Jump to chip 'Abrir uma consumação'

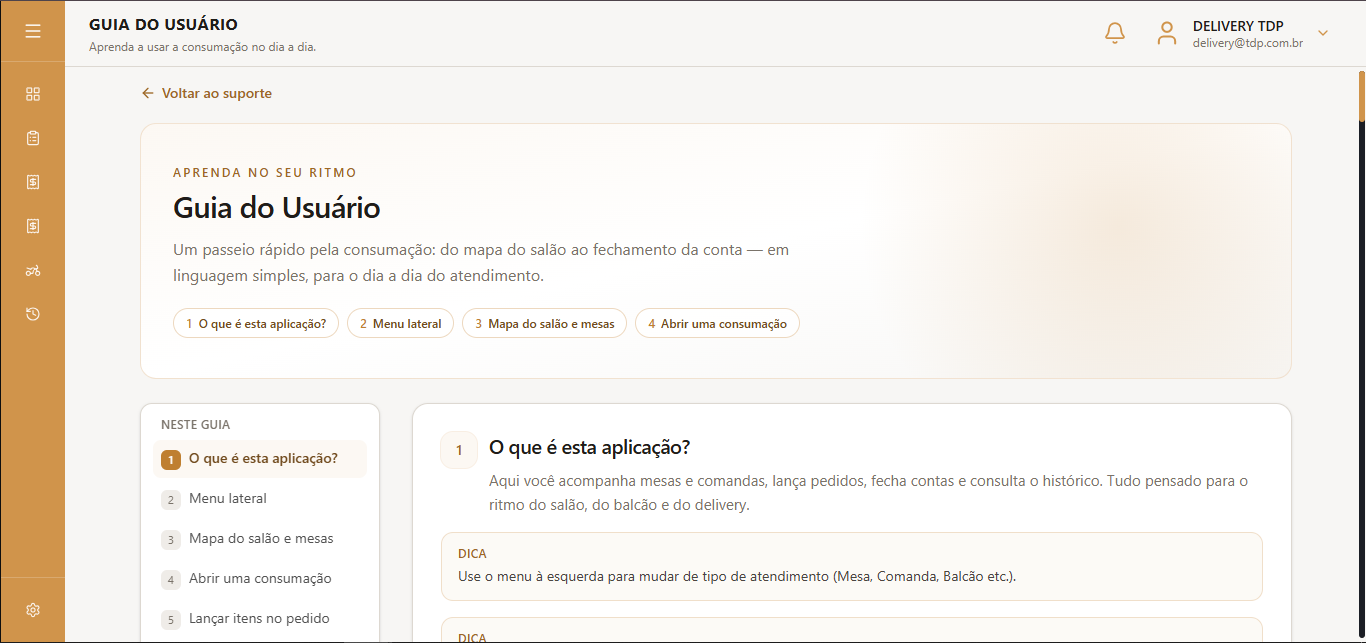click(717, 324)
